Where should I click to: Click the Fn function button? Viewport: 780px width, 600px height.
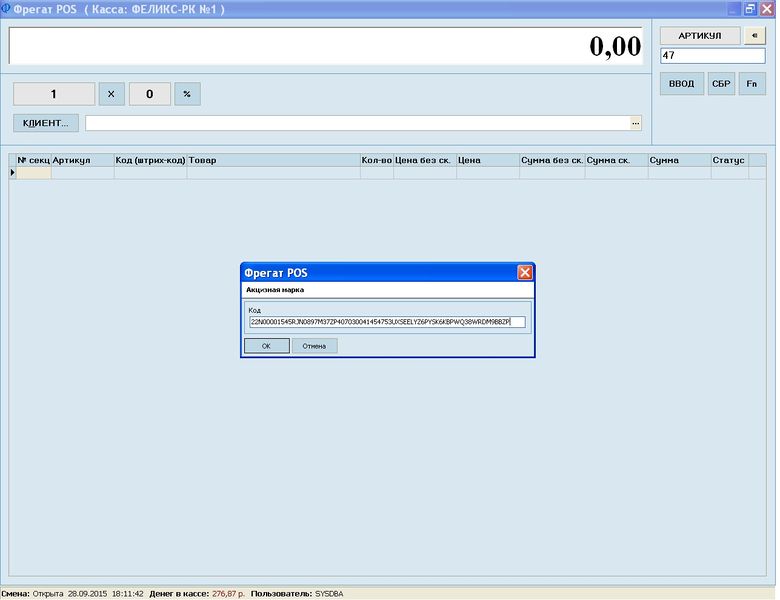pyautogui.click(x=752, y=84)
